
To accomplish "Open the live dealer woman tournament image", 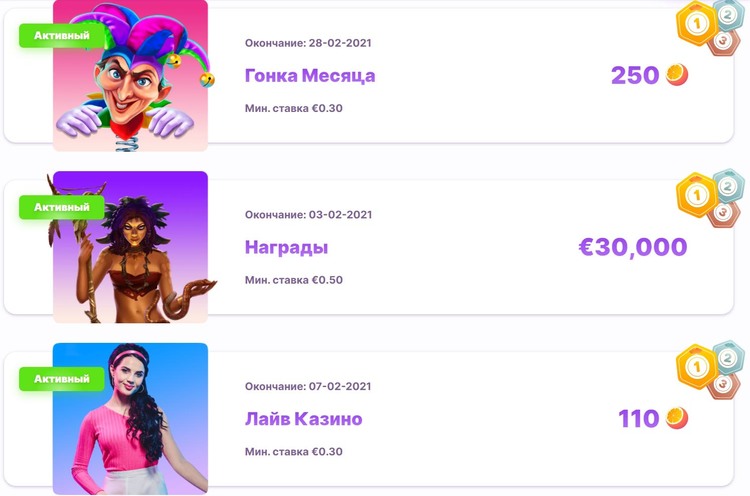I will (131, 418).
